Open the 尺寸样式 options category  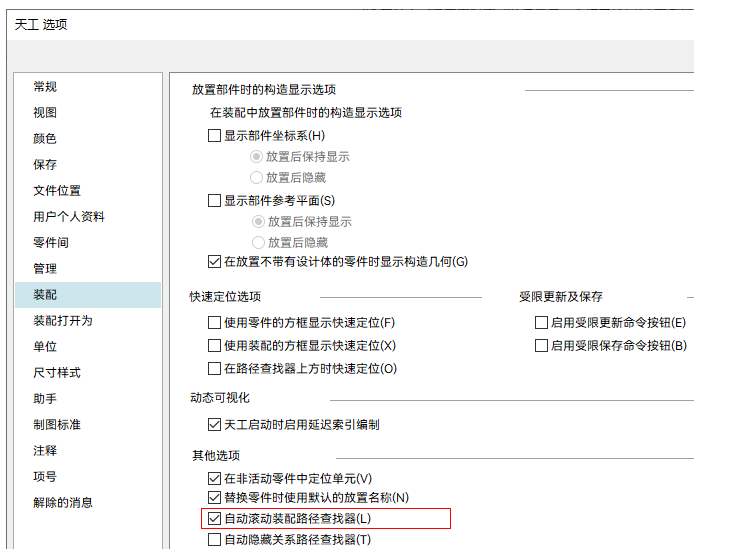(x=57, y=373)
